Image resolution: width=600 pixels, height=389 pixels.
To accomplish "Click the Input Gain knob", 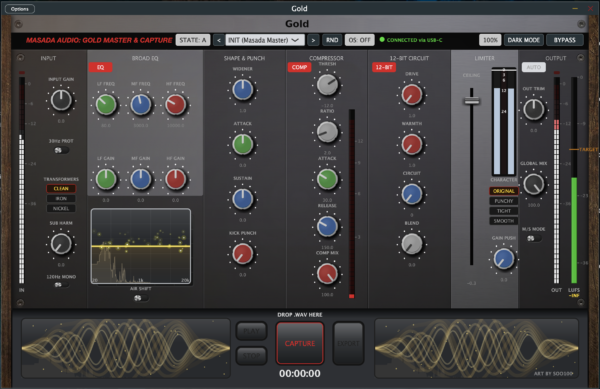I will pyautogui.click(x=61, y=100).
